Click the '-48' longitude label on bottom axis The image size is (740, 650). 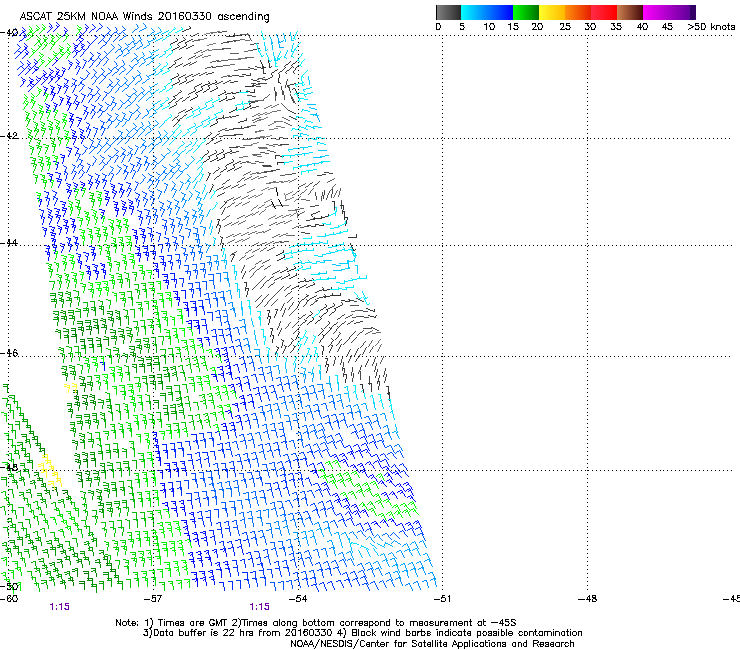(588, 599)
